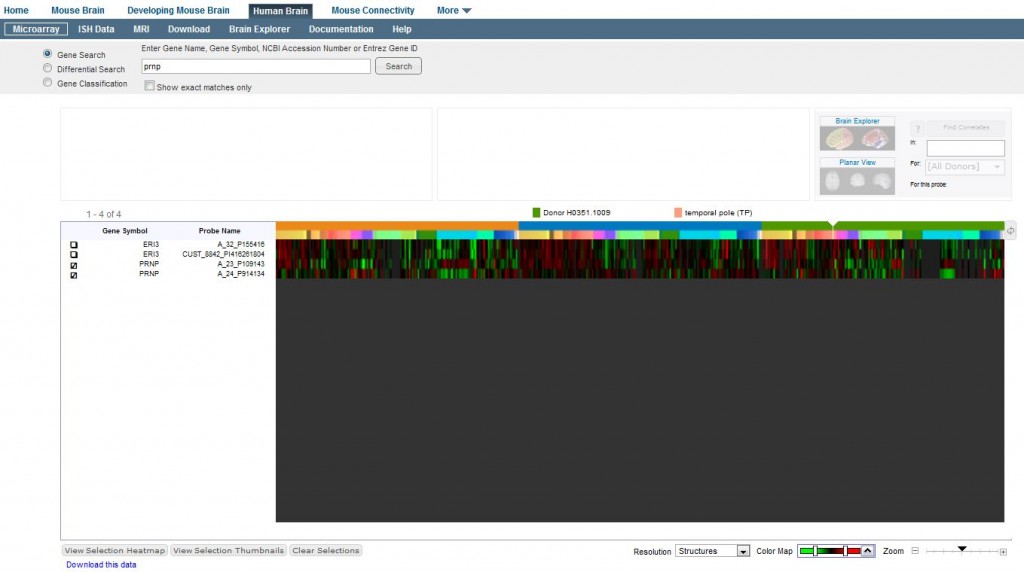Click the heatmap reset icon at right edge

coord(1010,230)
